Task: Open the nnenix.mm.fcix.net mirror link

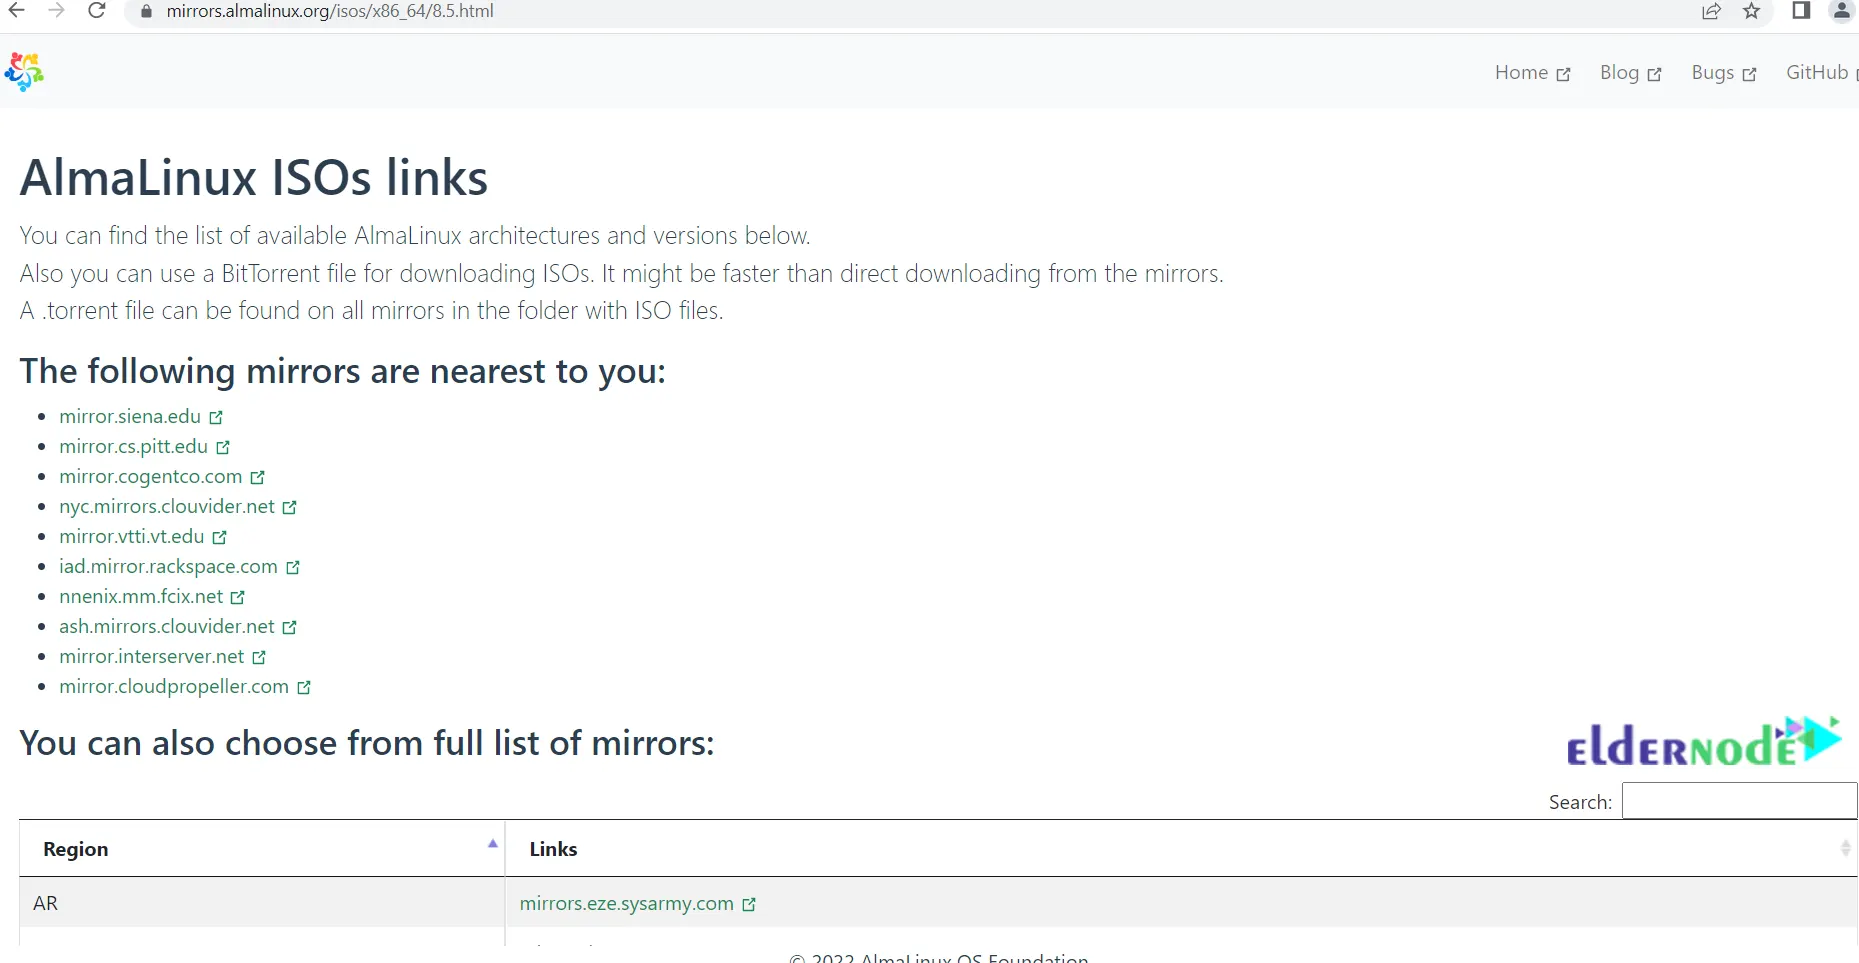Action: pyautogui.click(x=141, y=596)
